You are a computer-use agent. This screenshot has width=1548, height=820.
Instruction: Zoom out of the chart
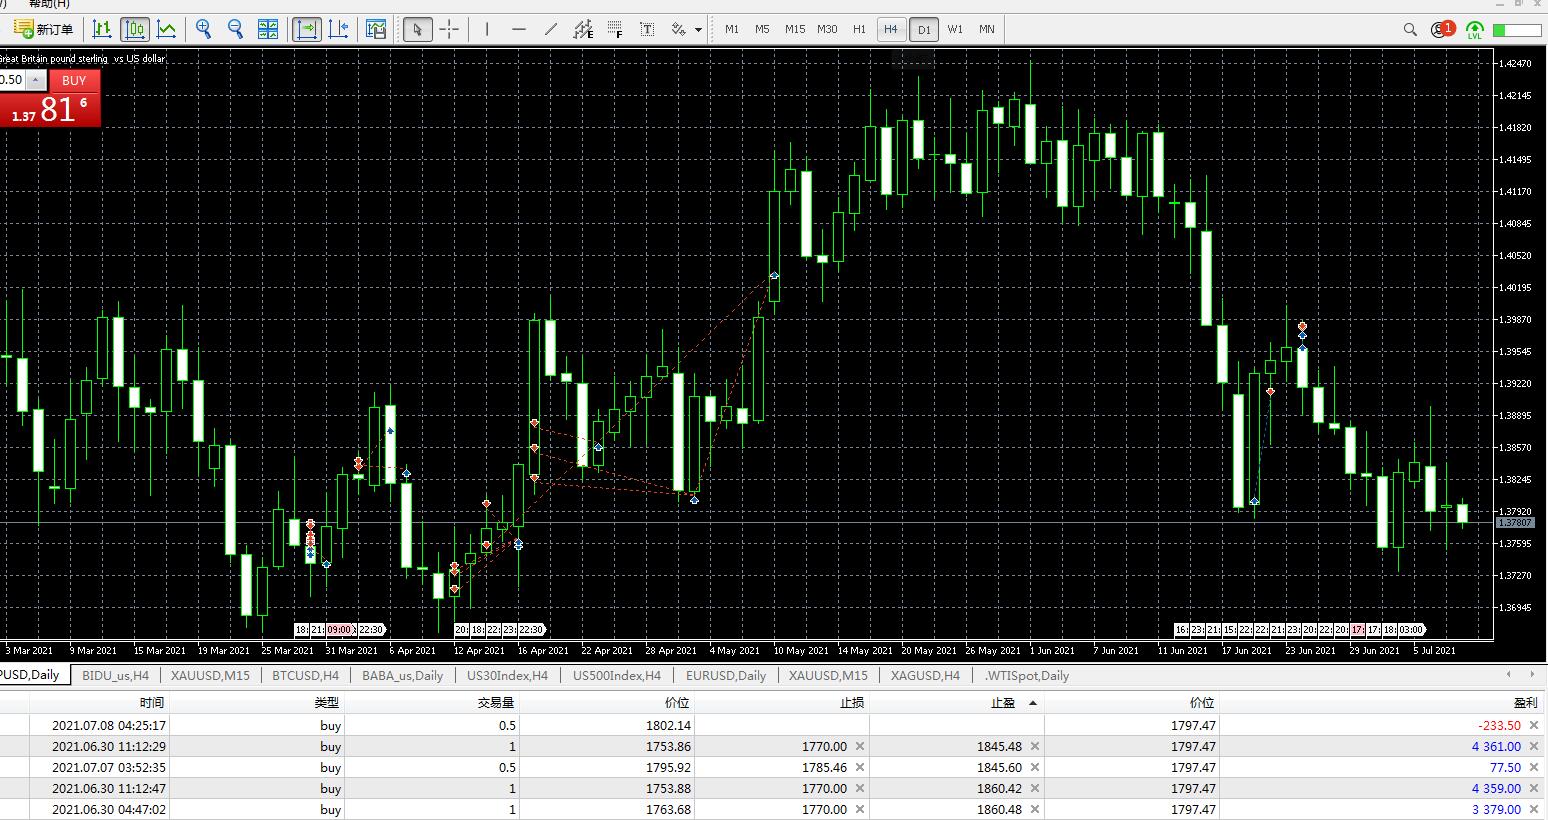[x=236, y=29]
